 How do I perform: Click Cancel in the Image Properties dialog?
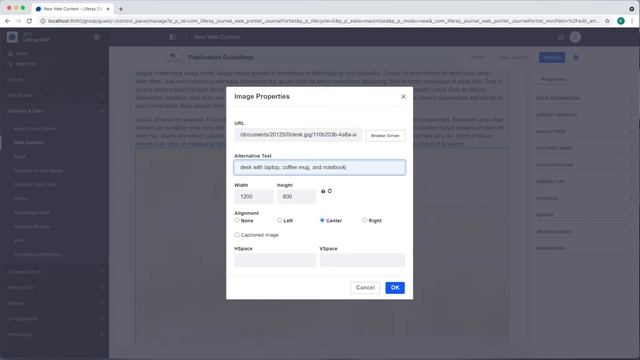(365, 288)
